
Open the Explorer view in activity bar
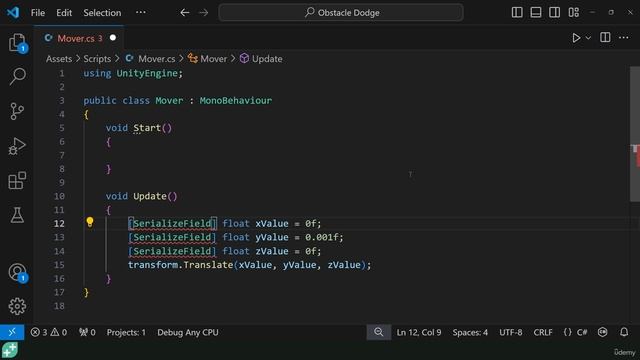pyautogui.click(x=18, y=43)
